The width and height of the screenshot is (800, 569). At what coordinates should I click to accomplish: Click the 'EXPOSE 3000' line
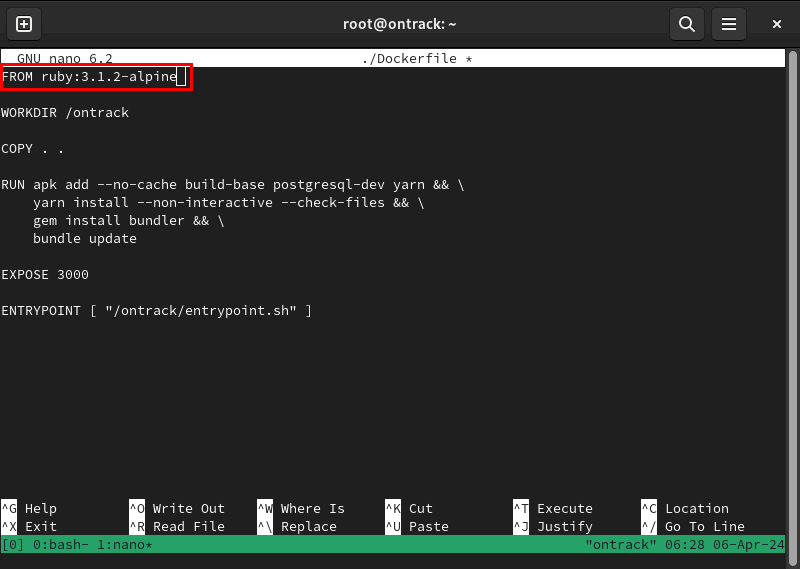(45, 275)
